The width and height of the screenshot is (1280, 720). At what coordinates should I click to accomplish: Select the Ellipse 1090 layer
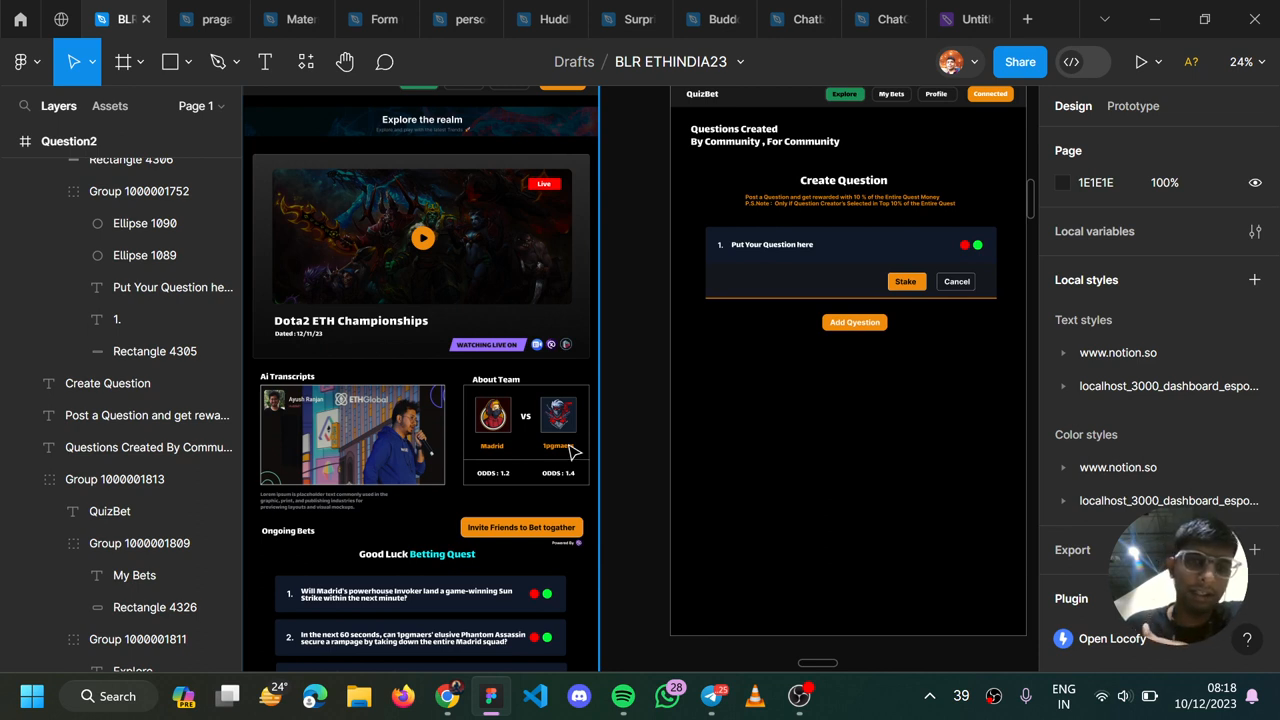[145, 223]
